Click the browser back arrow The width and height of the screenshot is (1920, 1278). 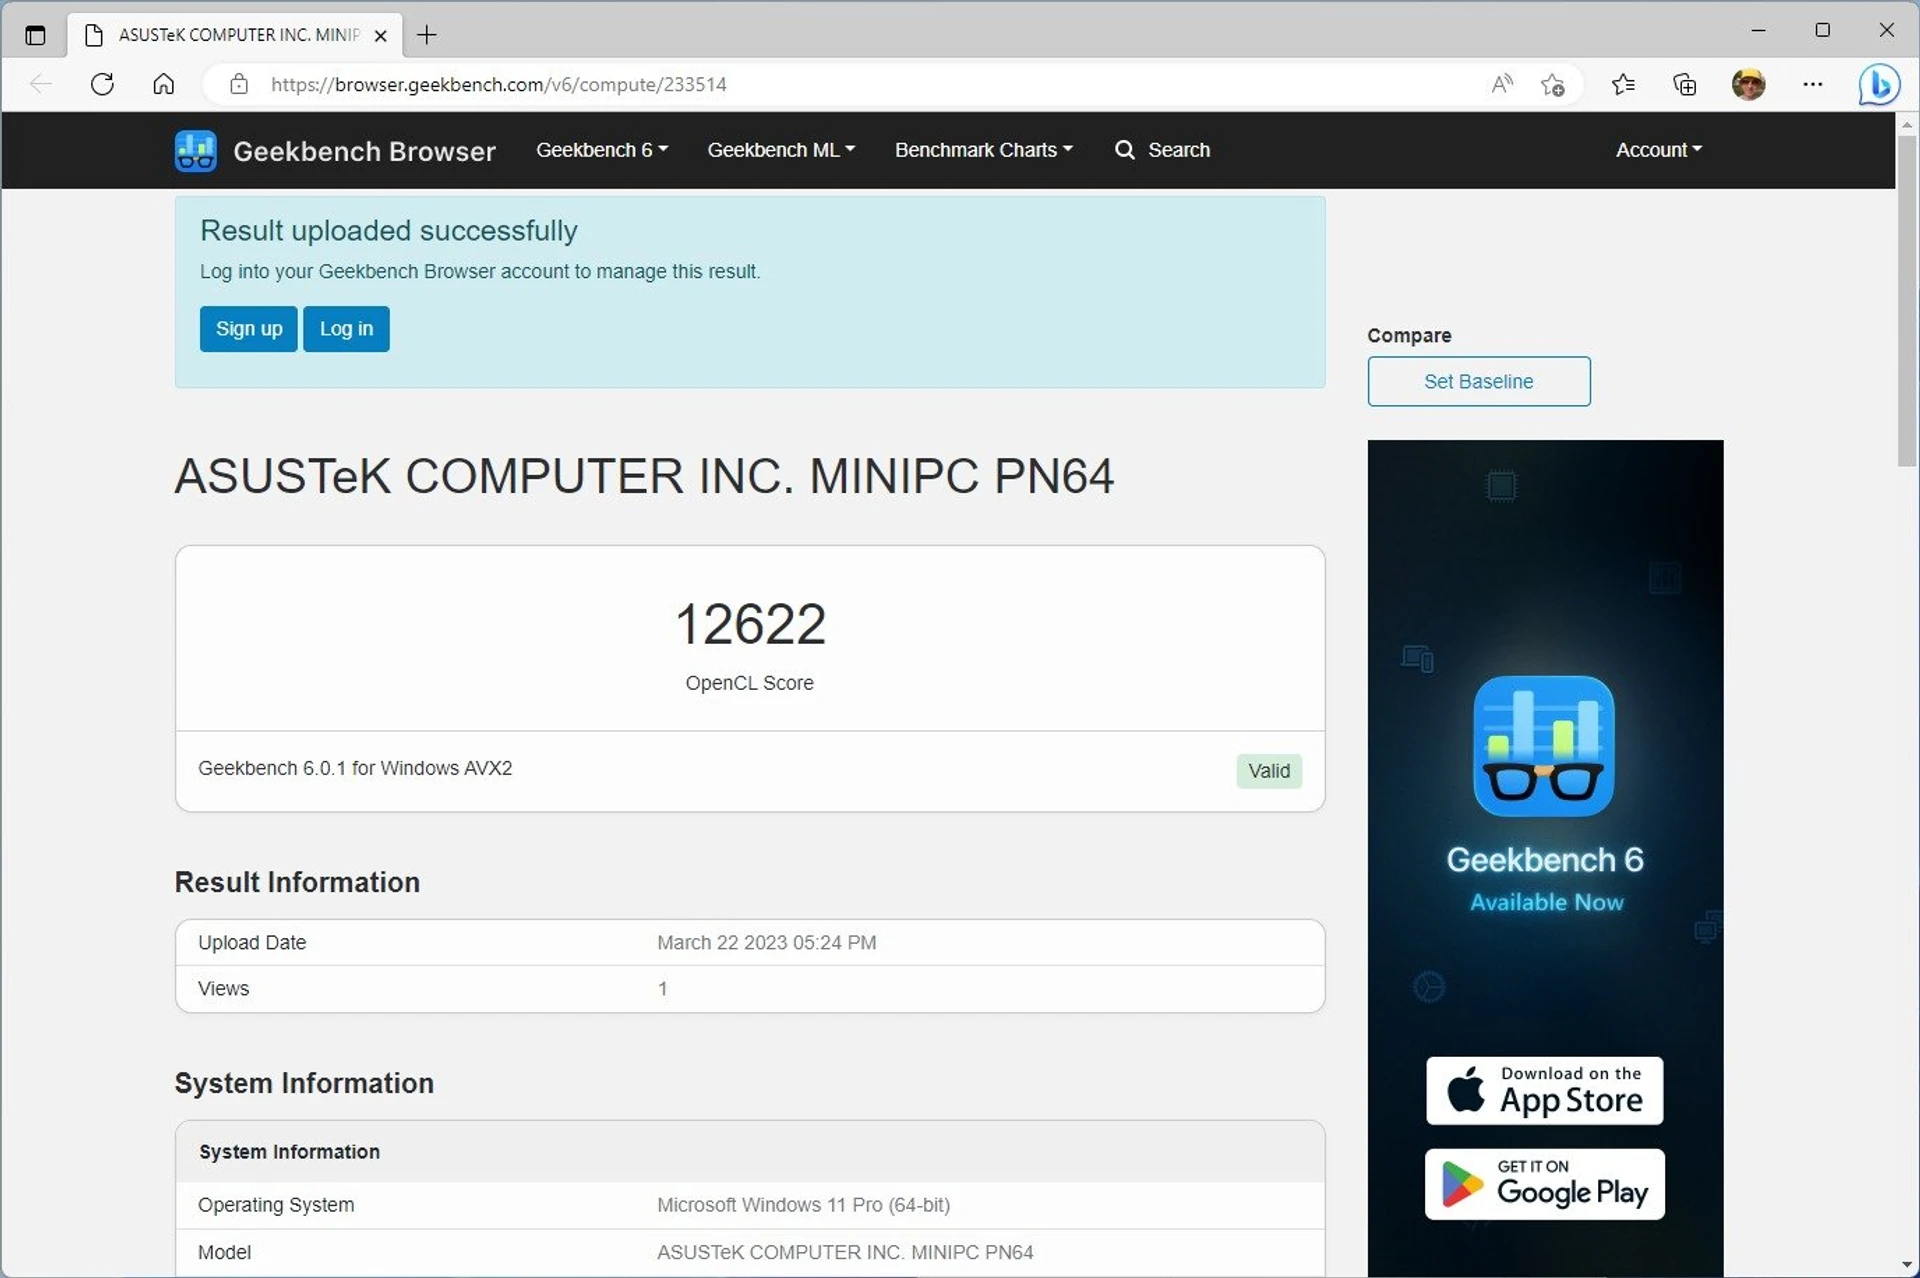pyautogui.click(x=41, y=84)
